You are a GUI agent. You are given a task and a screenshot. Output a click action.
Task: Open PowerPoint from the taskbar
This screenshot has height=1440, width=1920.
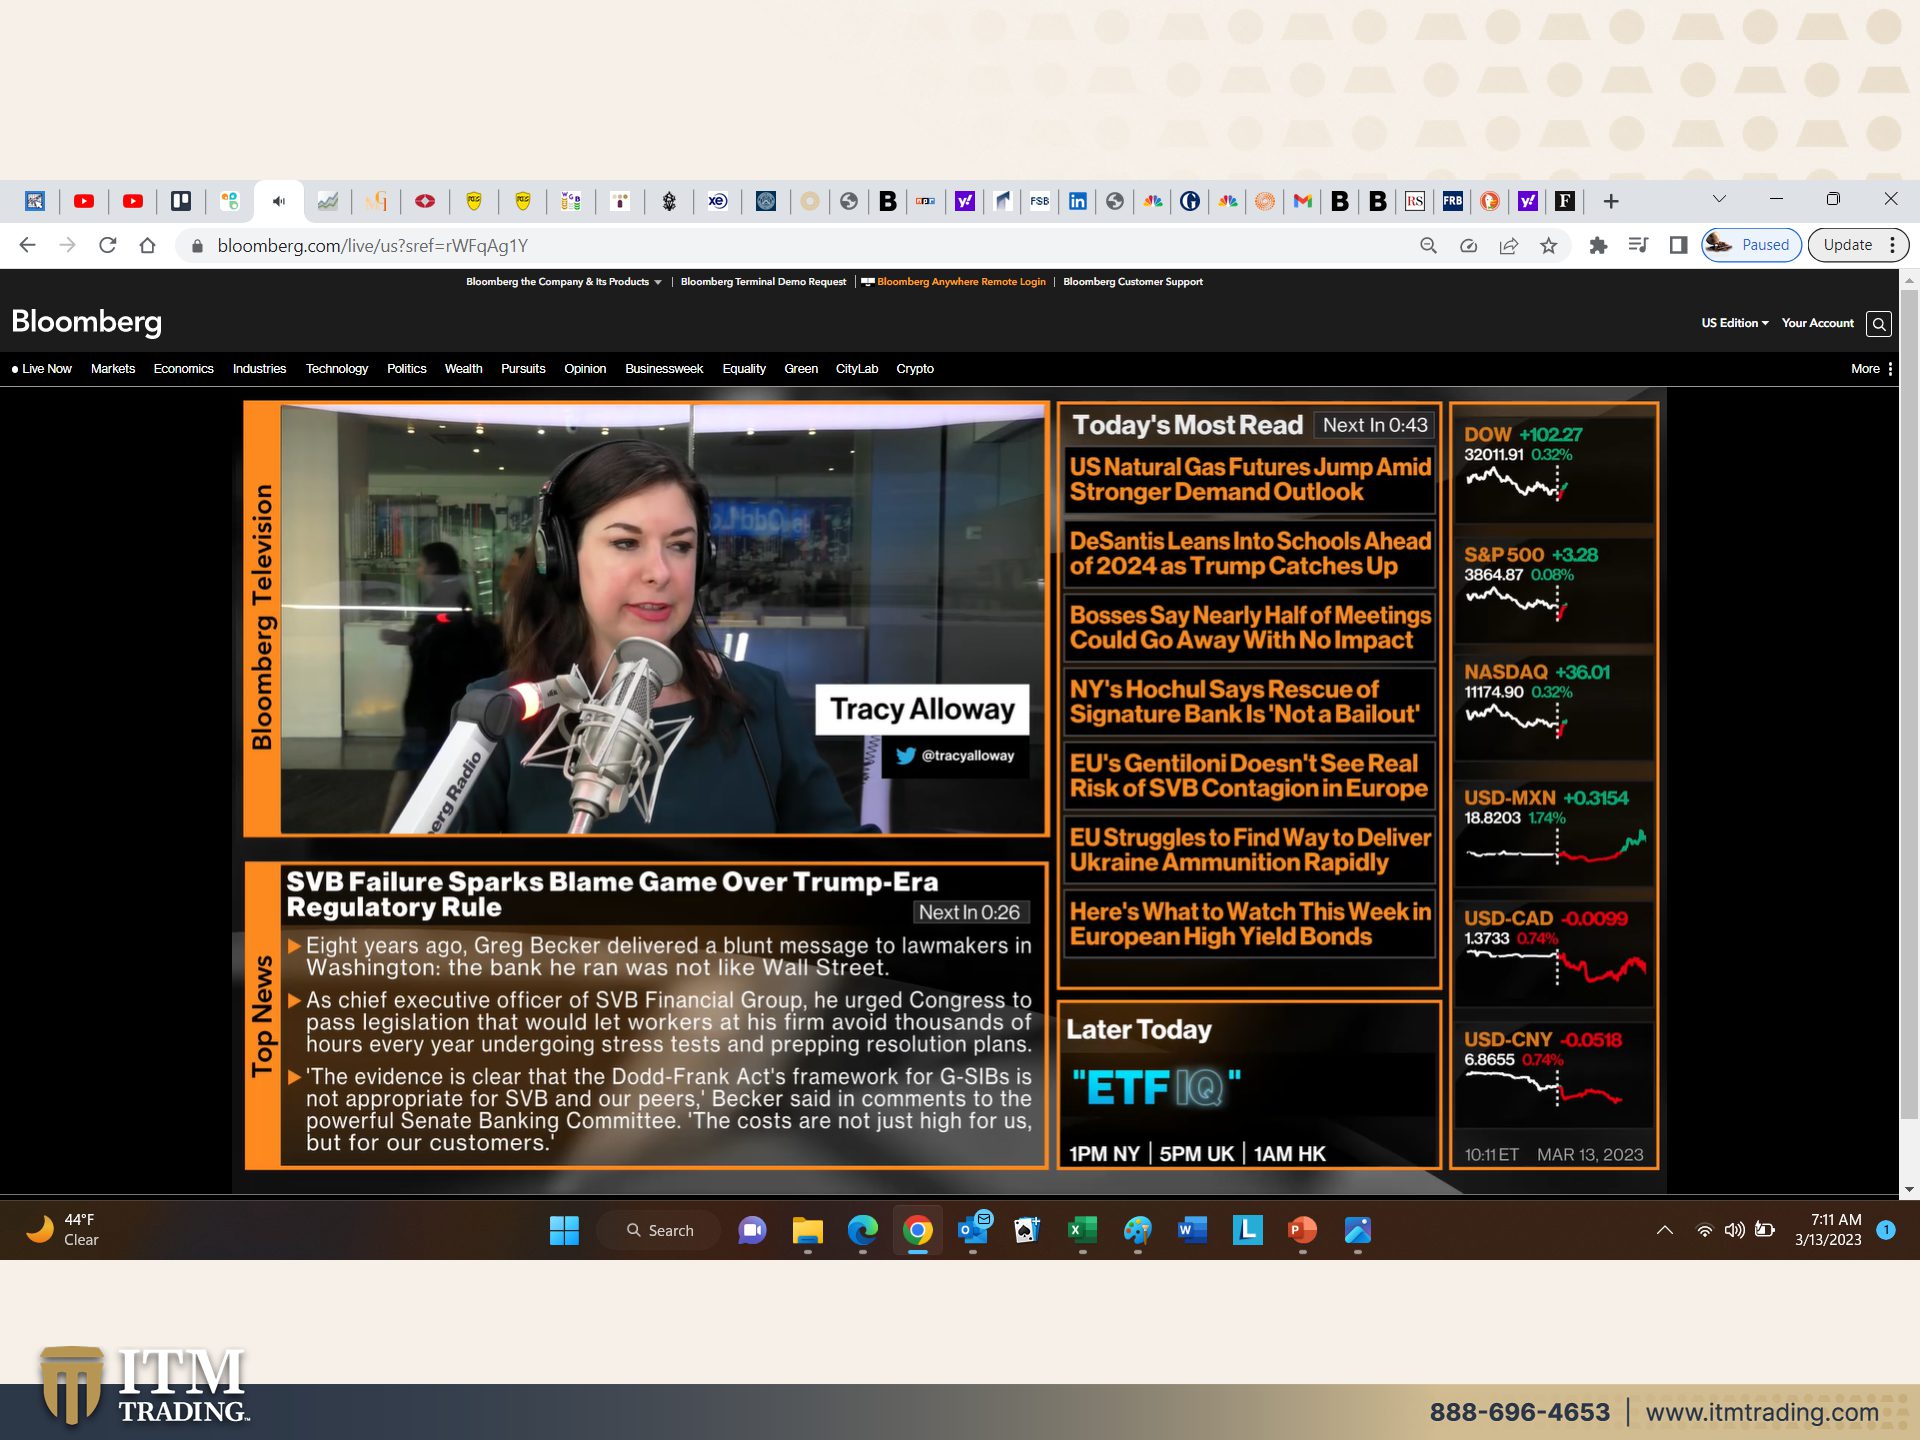(x=1302, y=1230)
